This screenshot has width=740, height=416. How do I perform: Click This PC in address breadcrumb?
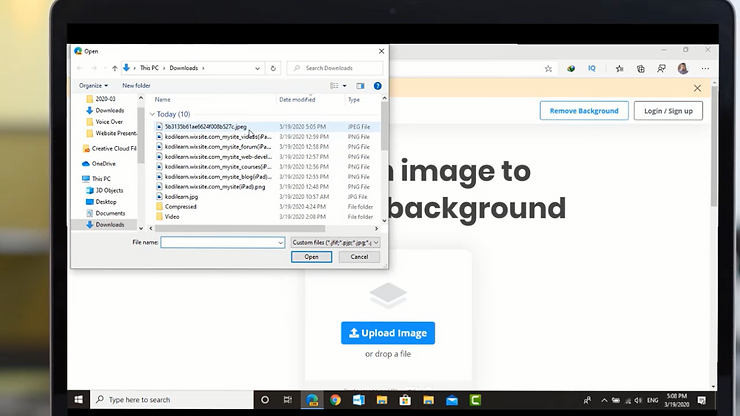[149, 68]
